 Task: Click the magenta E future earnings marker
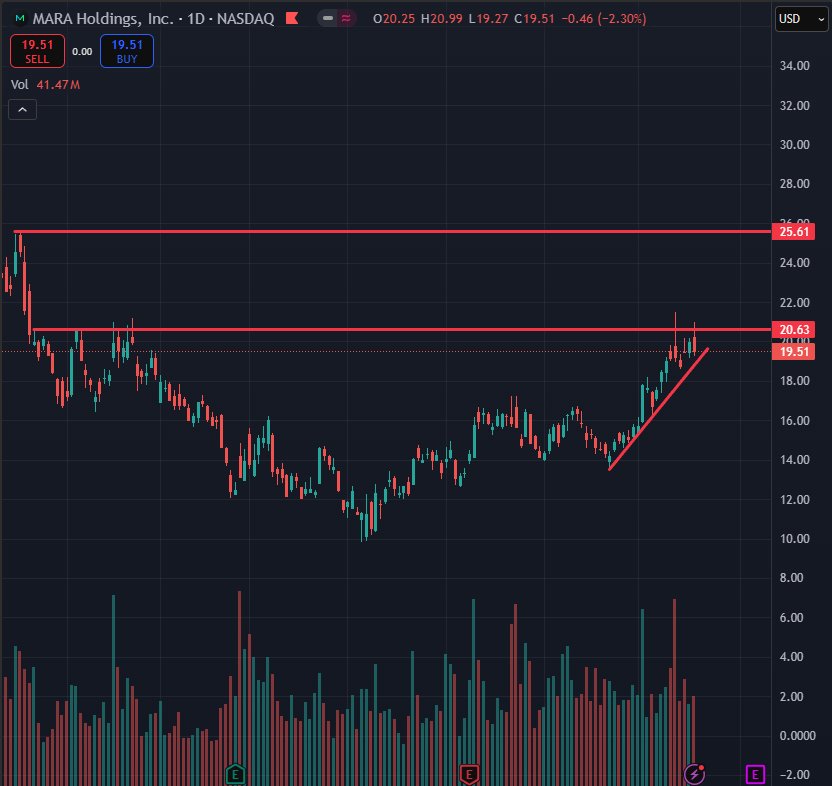[755, 774]
